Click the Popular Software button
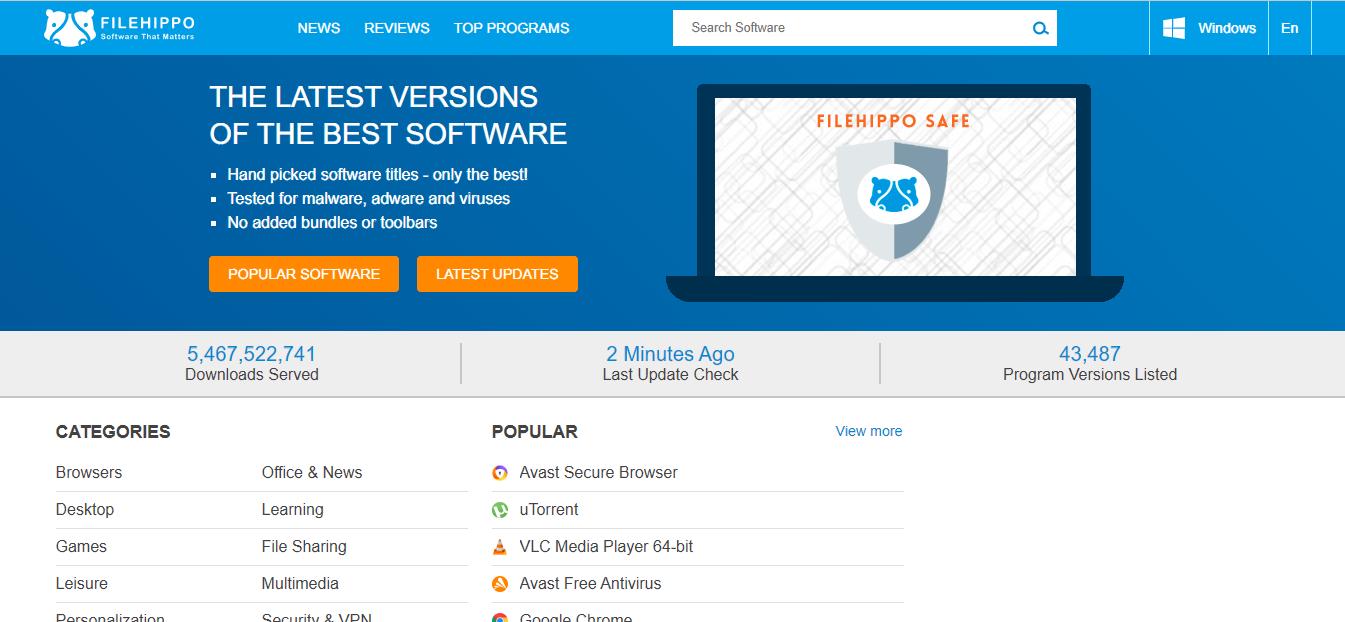Screen dimensions: 1345x622 coord(304,274)
